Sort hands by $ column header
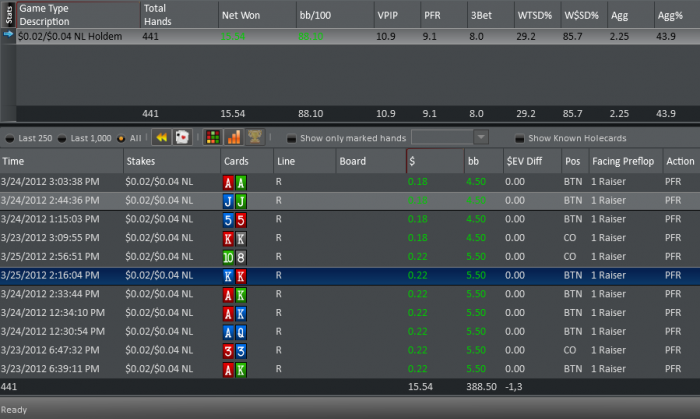 click(435, 161)
